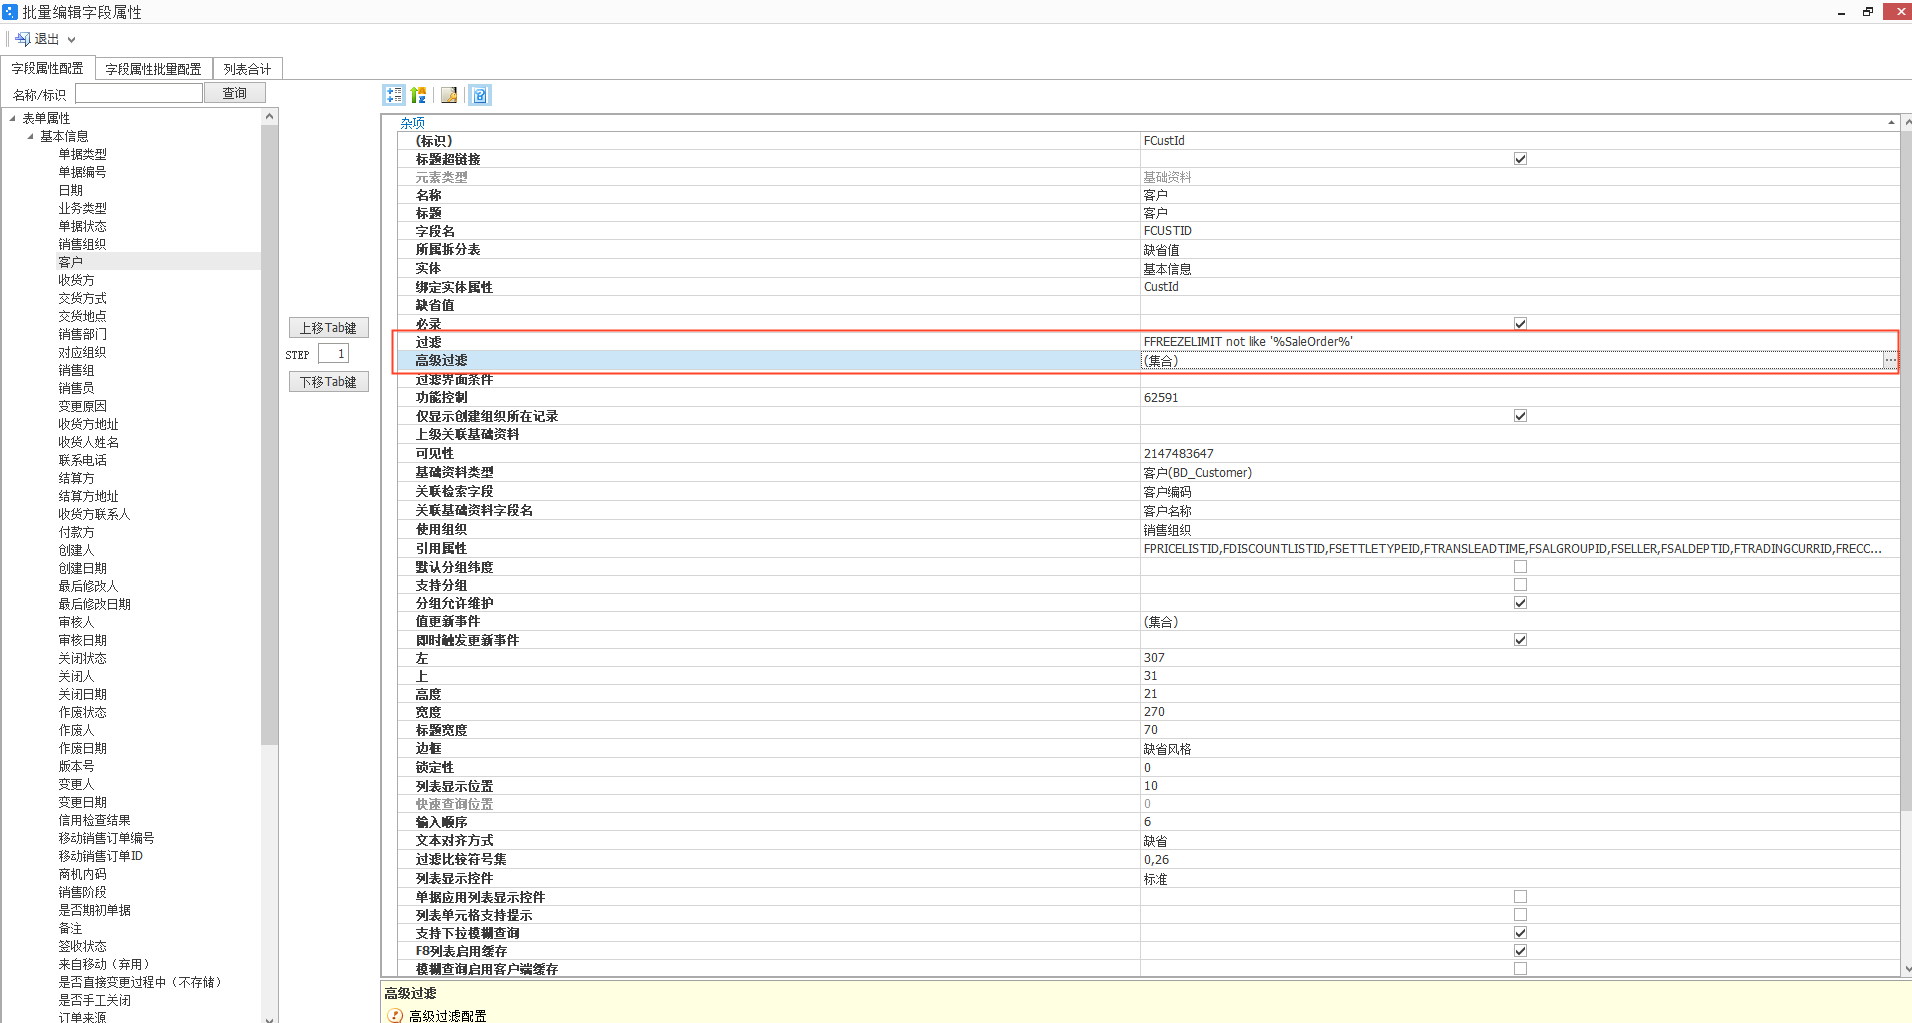Open the 列表合计 tab
Viewport: 1912px width, 1023px height.
247,69
